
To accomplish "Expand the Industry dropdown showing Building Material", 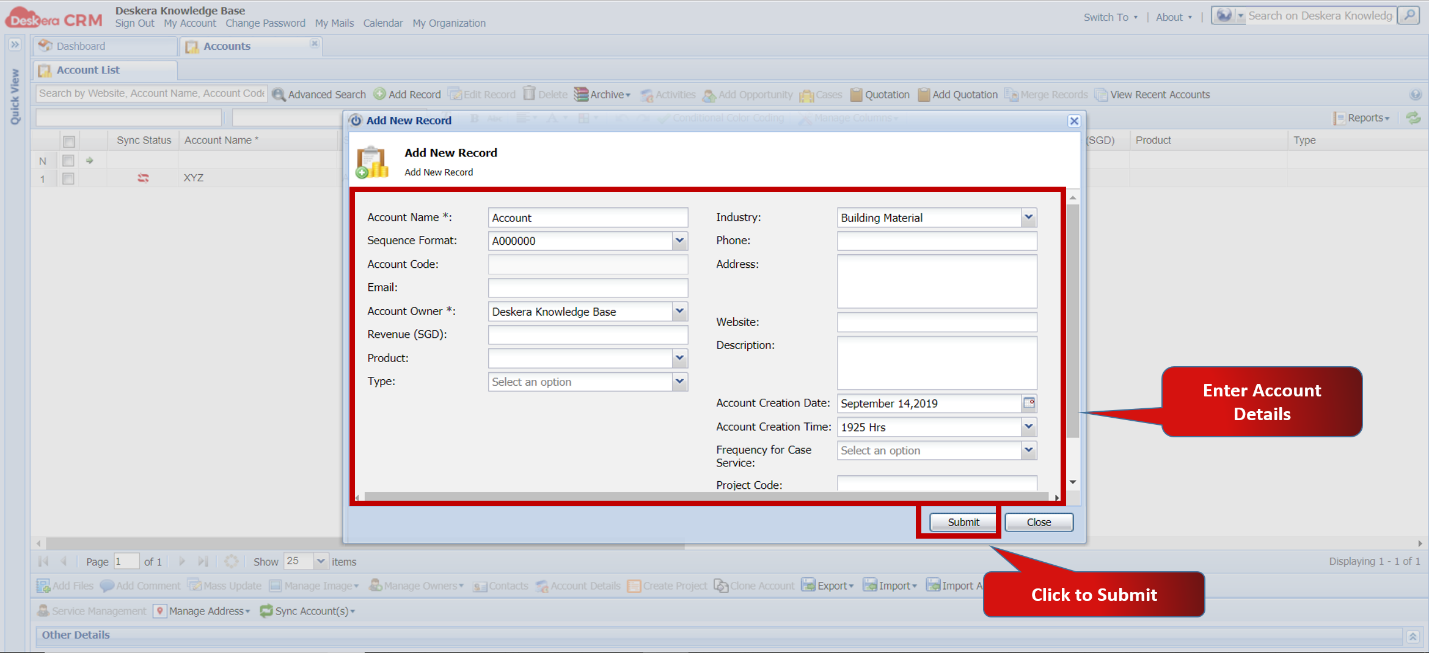I will pos(1029,217).
